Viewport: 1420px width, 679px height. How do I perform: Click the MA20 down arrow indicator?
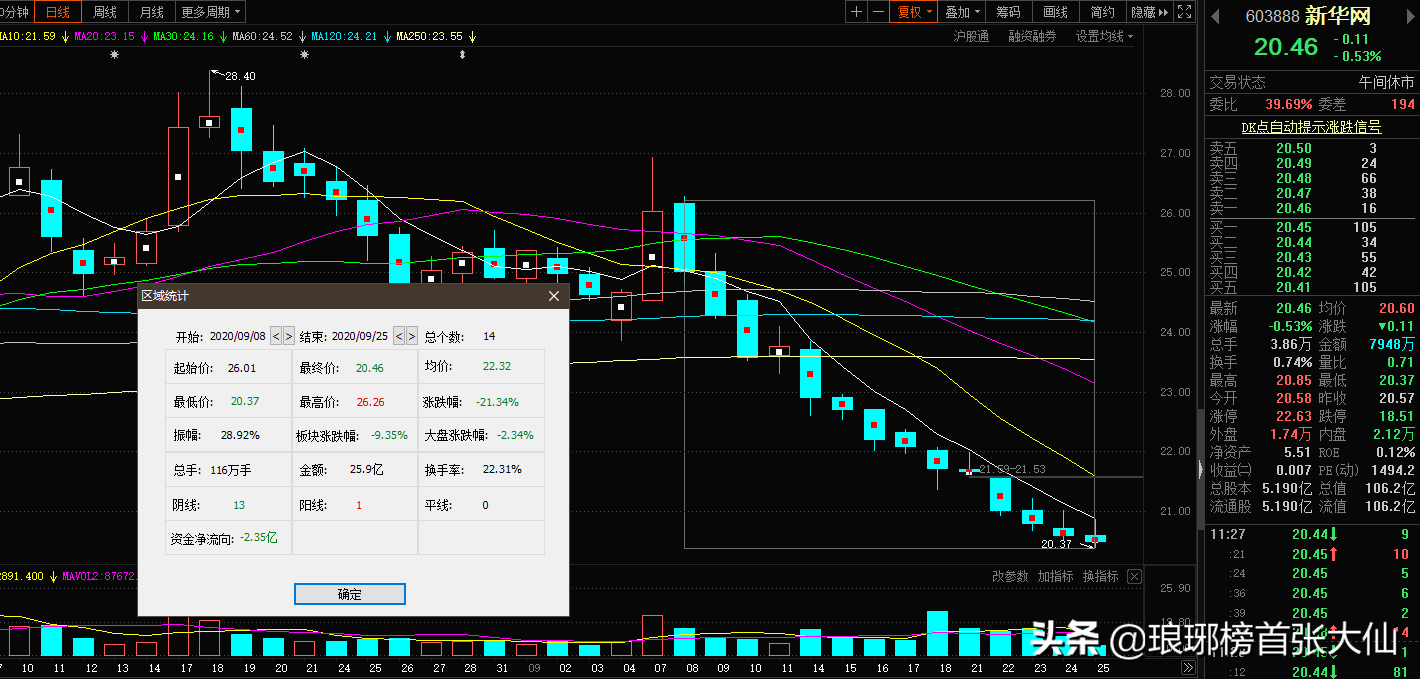click(x=144, y=36)
